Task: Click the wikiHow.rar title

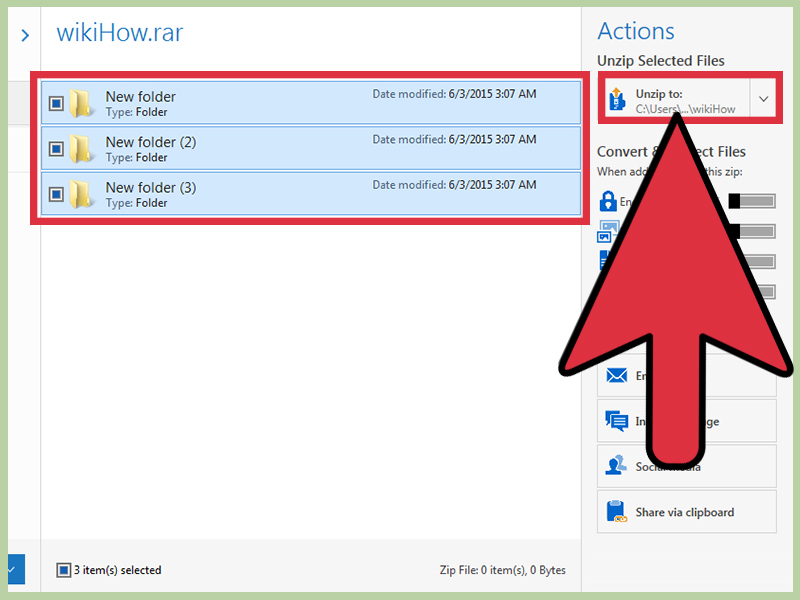Action: (x=119, y=33)
